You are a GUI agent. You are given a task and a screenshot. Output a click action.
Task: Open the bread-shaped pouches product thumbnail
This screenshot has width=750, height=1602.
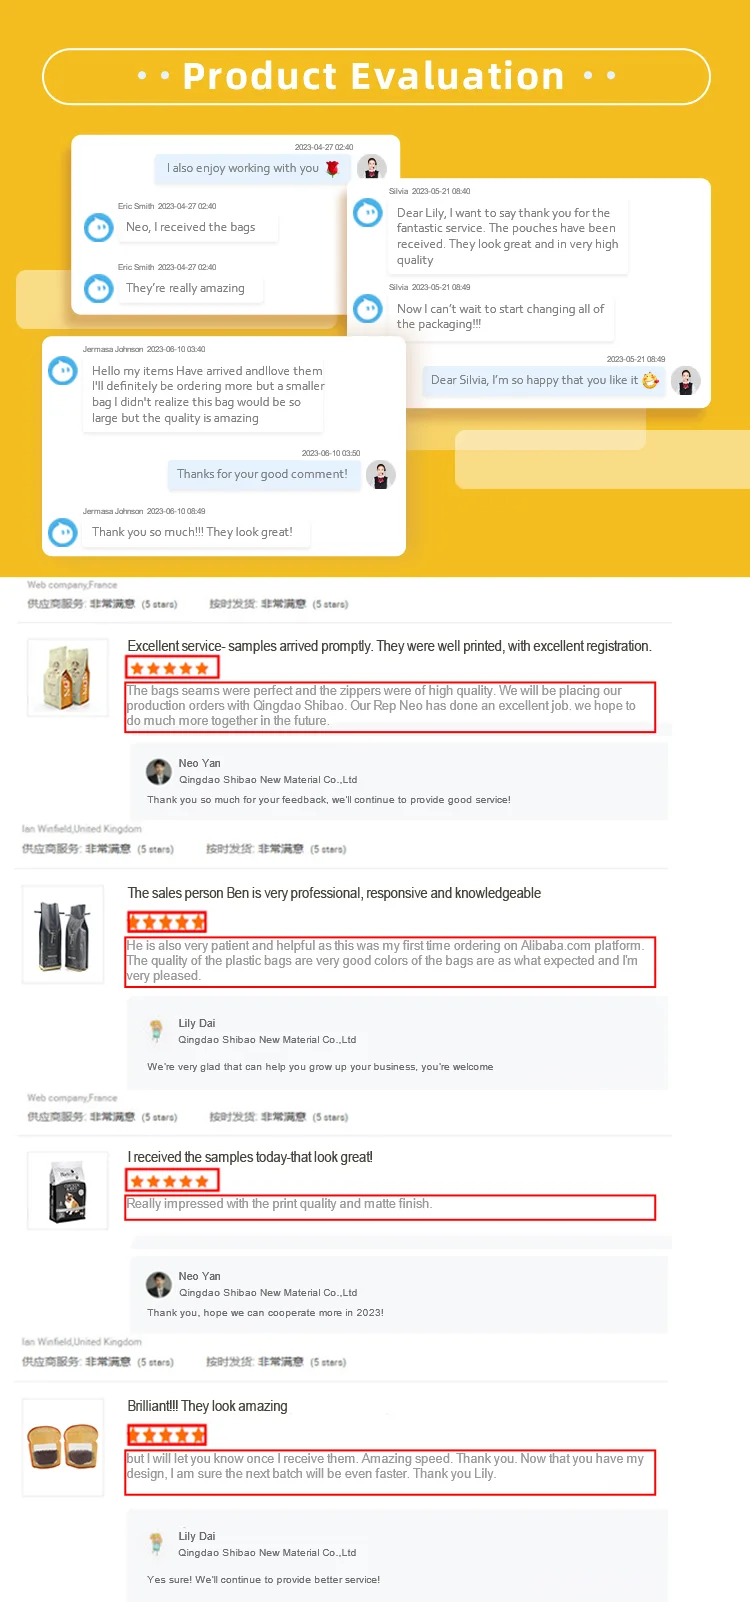pos(63,1447)
